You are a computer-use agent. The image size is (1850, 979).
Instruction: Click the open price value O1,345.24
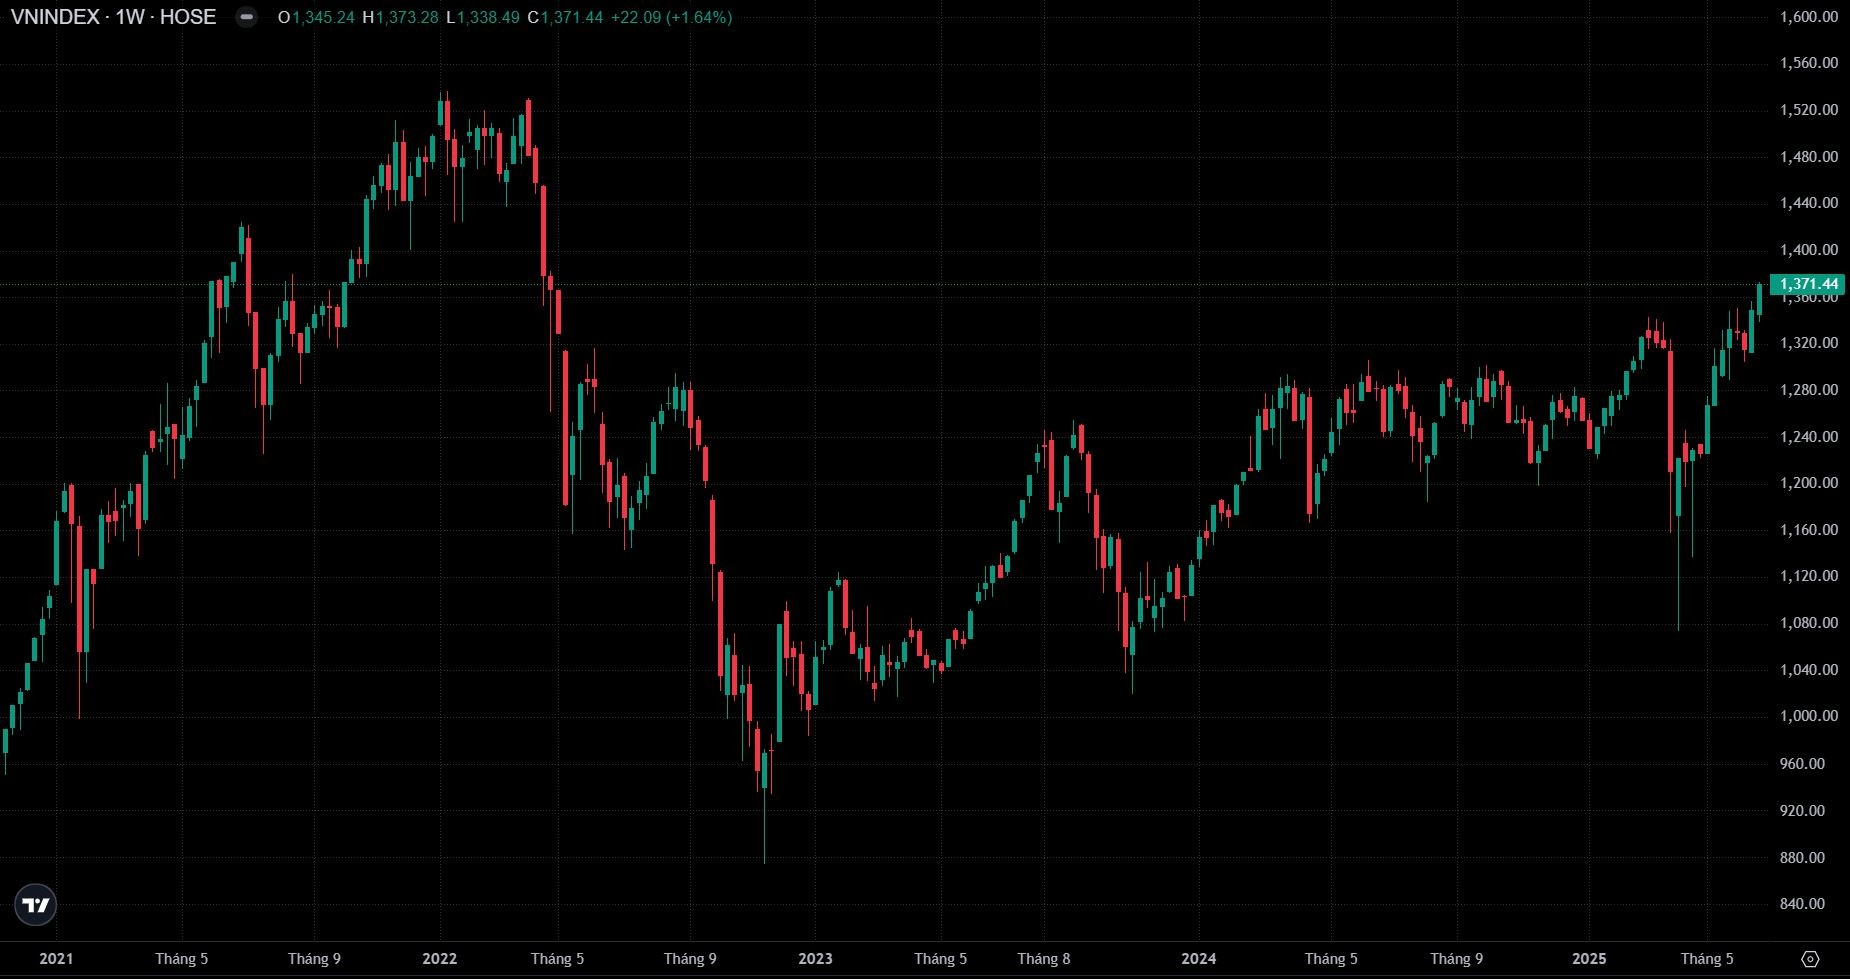316,17
